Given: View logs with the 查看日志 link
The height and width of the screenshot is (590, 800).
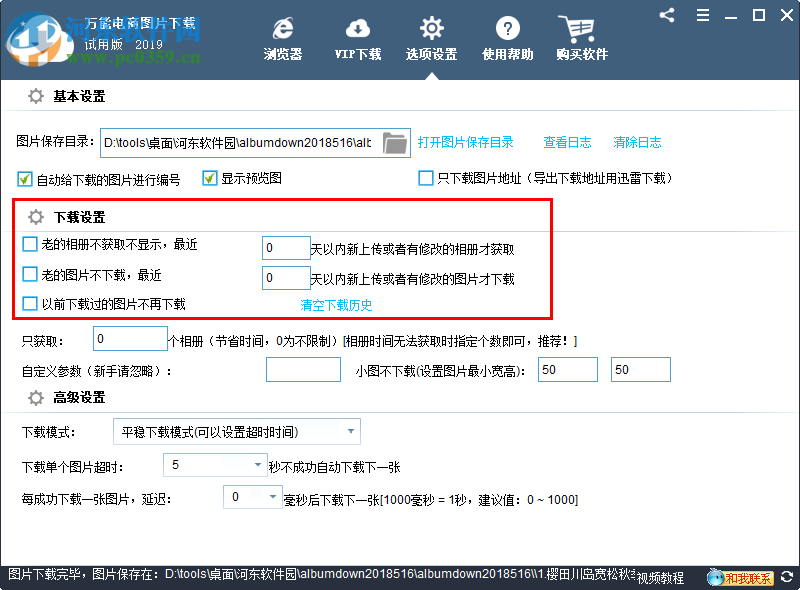Looking at the screenshot, I should tap(567, 142).
